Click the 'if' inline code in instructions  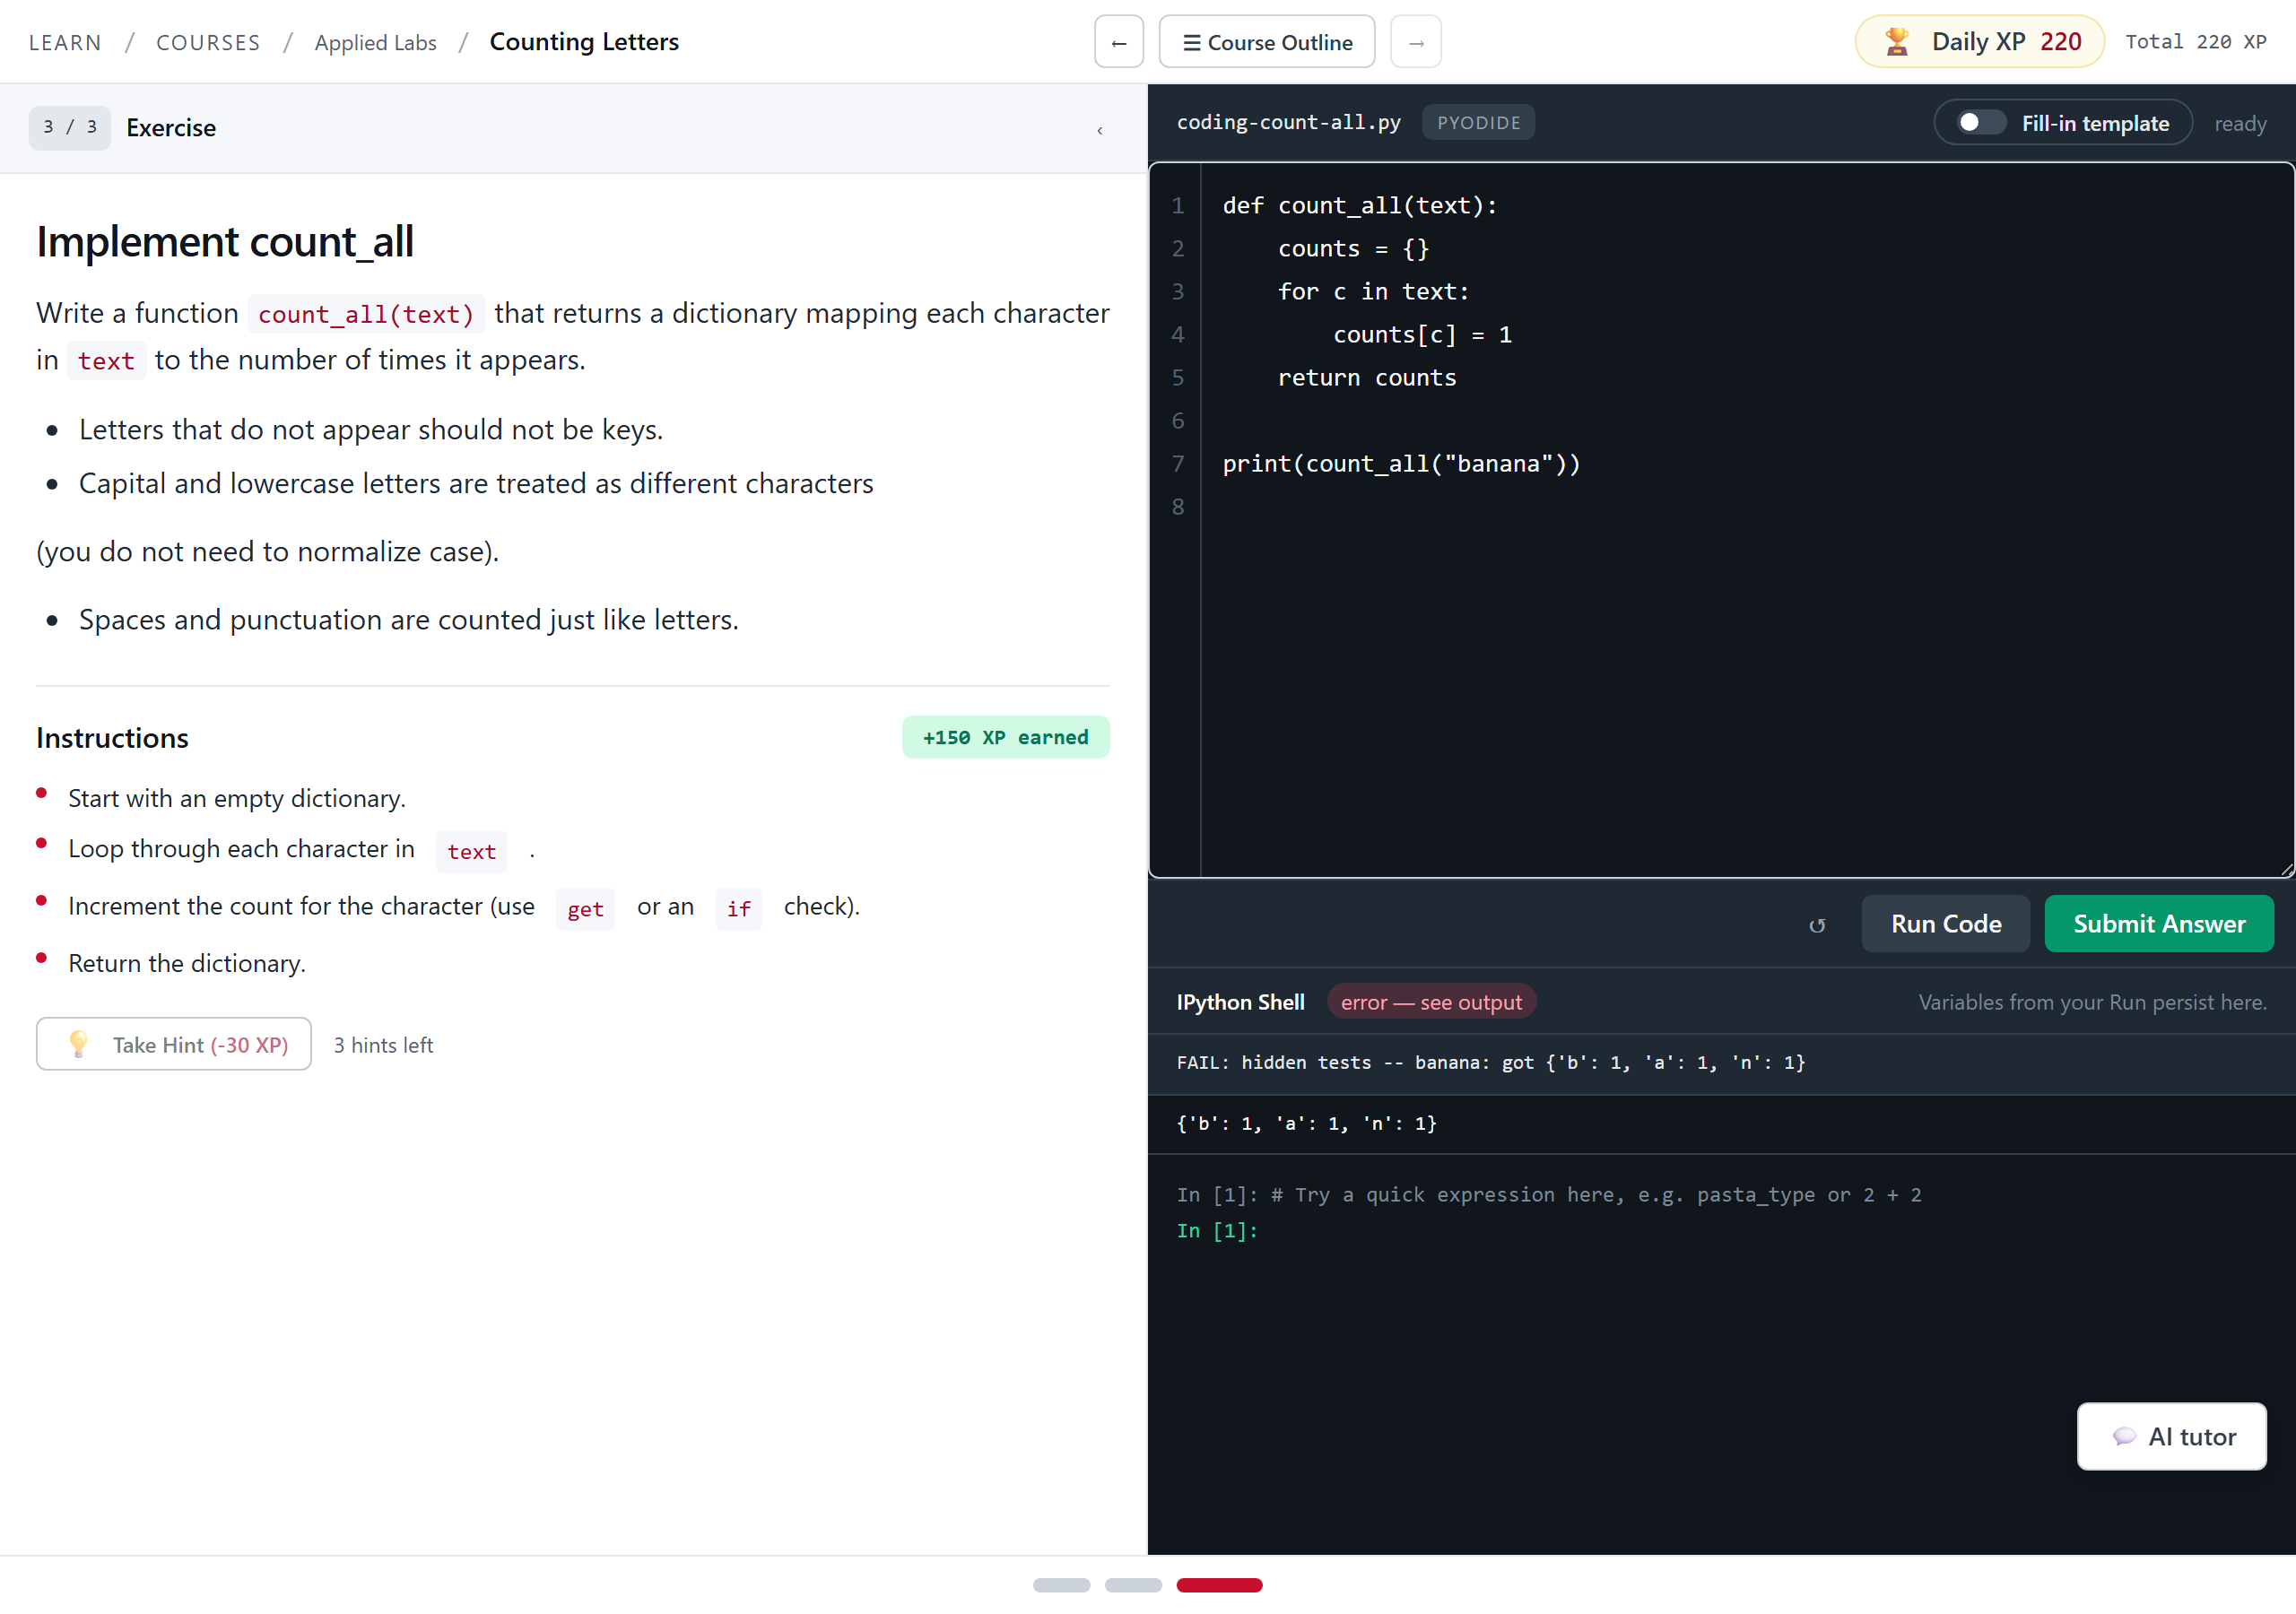point(738,908)
